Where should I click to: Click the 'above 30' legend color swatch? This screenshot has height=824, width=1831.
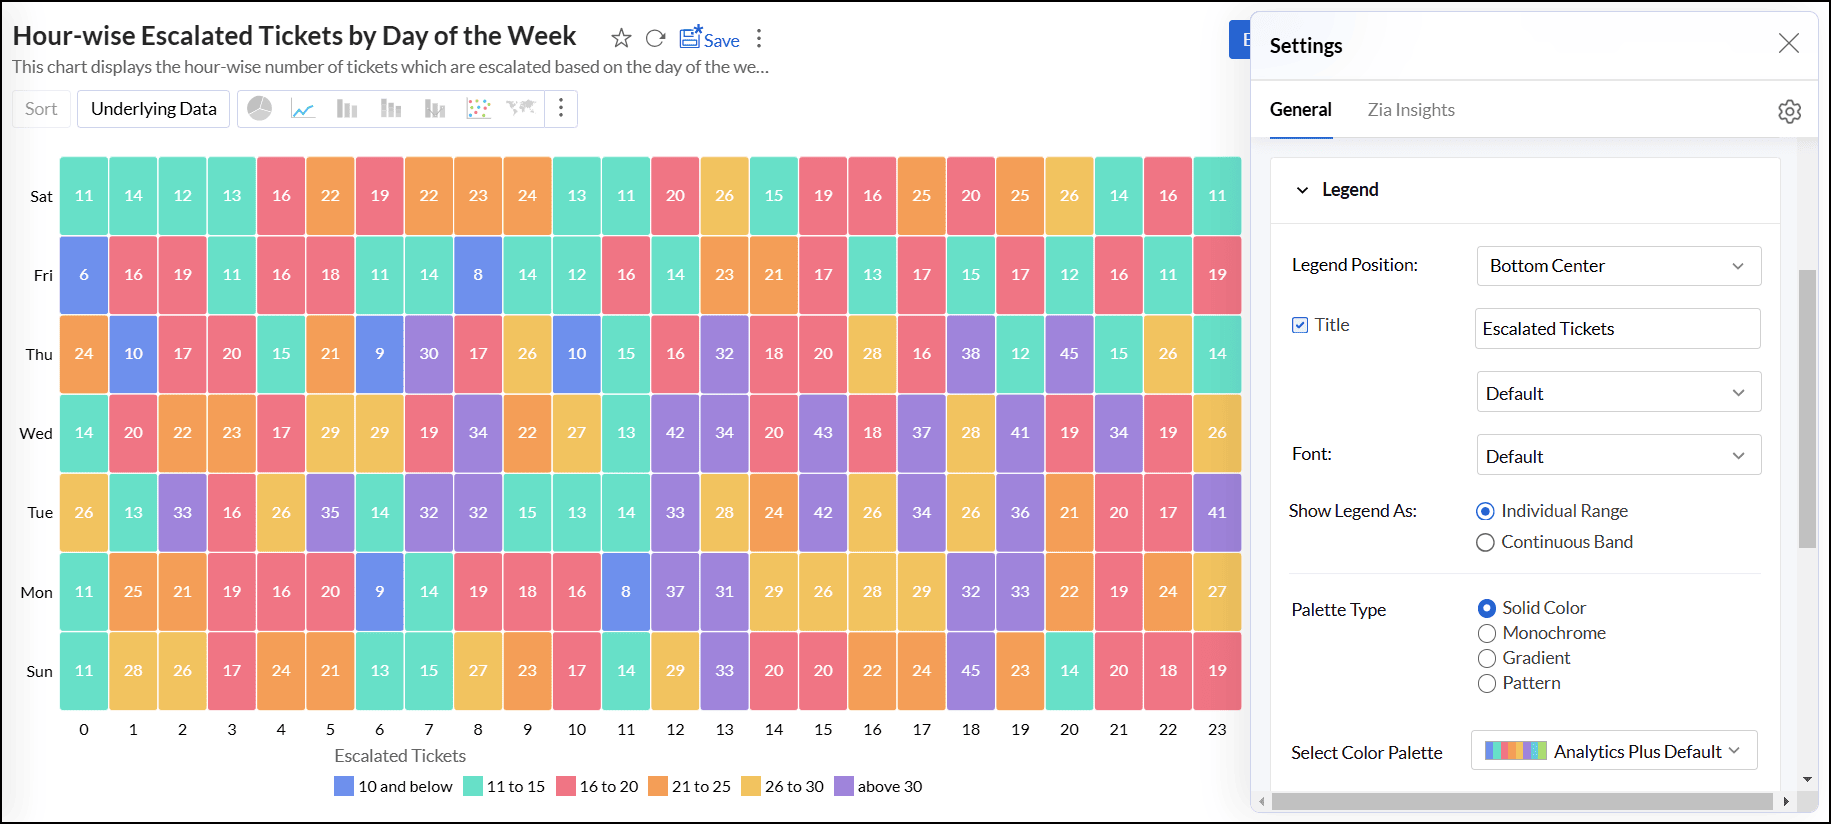pyautogui.click(x=844, y=786)
